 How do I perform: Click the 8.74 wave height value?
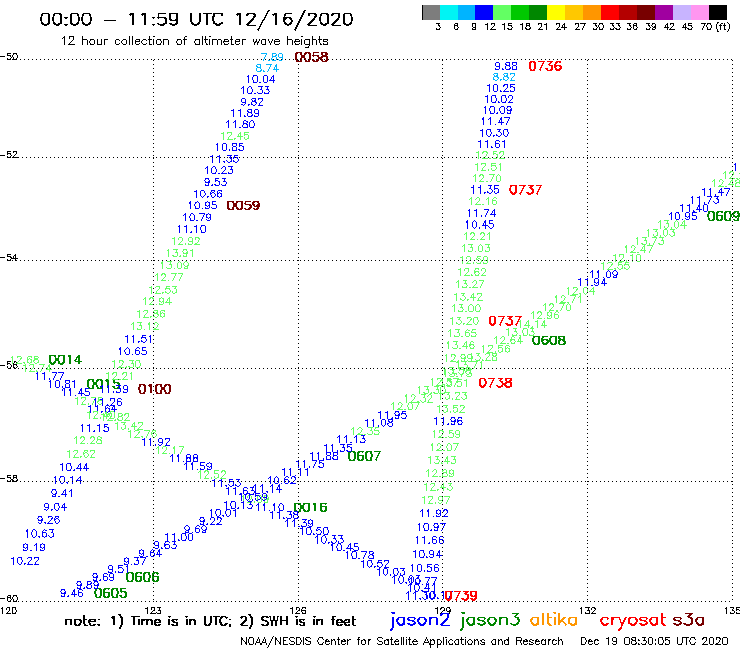pos(267,68)
